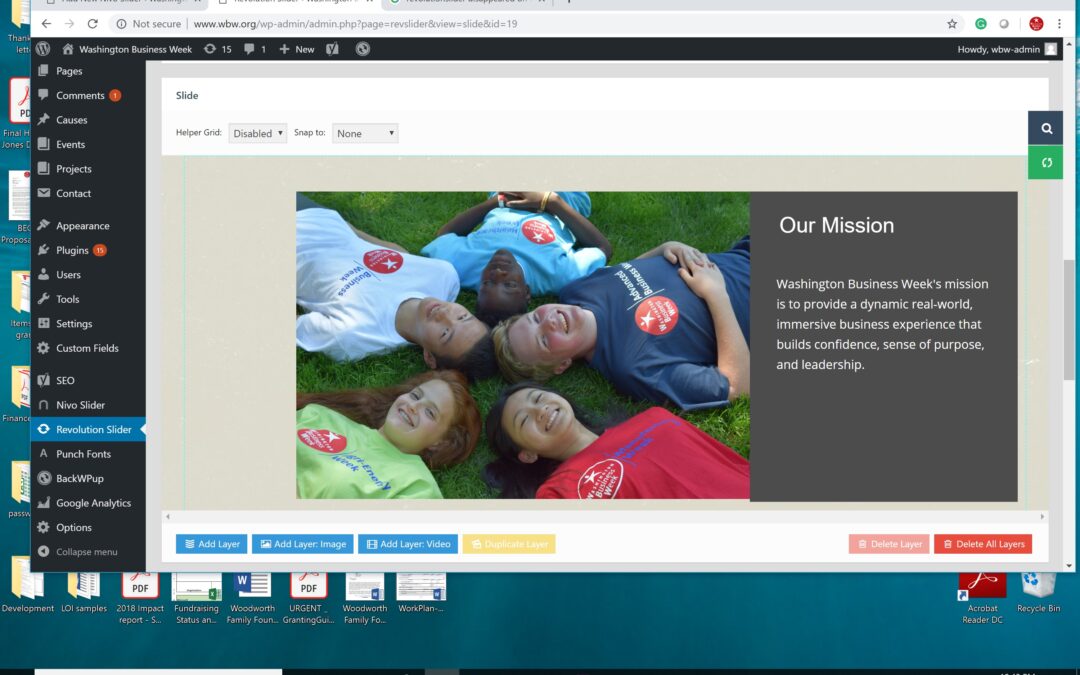This screenshot has height=675, width=1080.
Task: Select Revolution Slider in the sidebar
Action: point(88,429)
